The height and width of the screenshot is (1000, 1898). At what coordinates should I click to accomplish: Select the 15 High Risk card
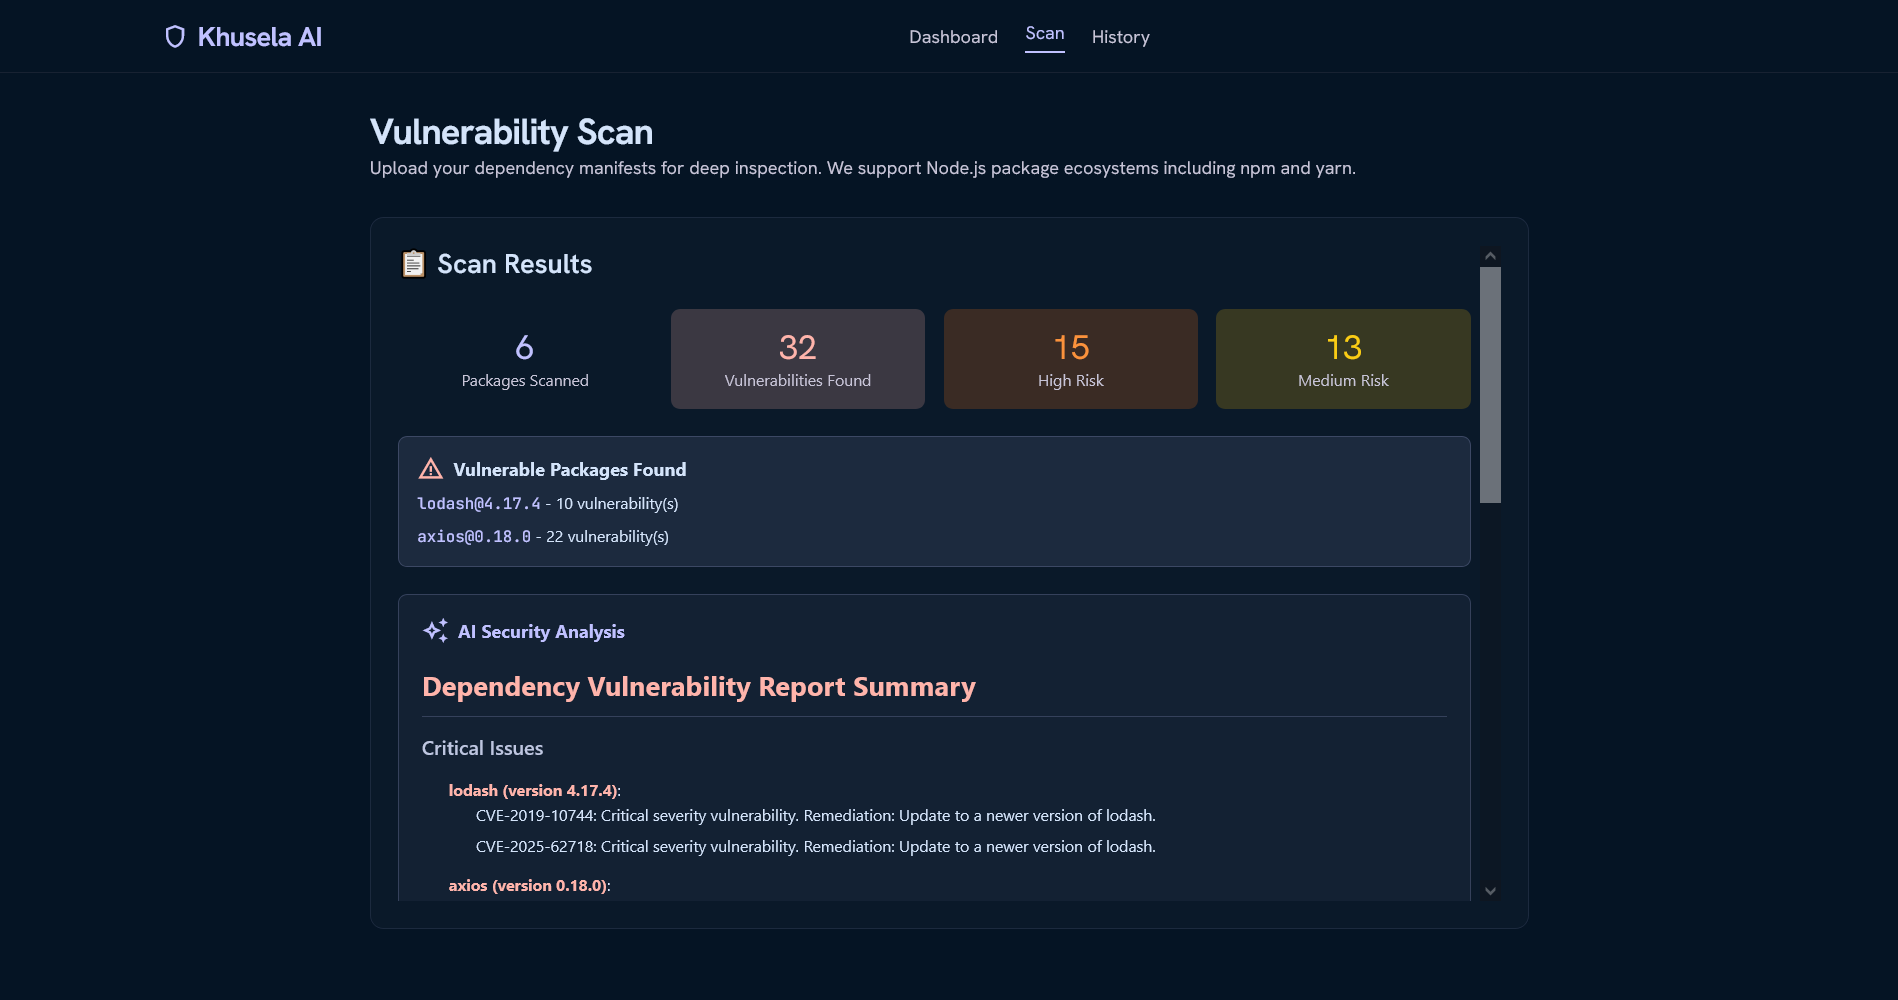(x=1071, y=359)
